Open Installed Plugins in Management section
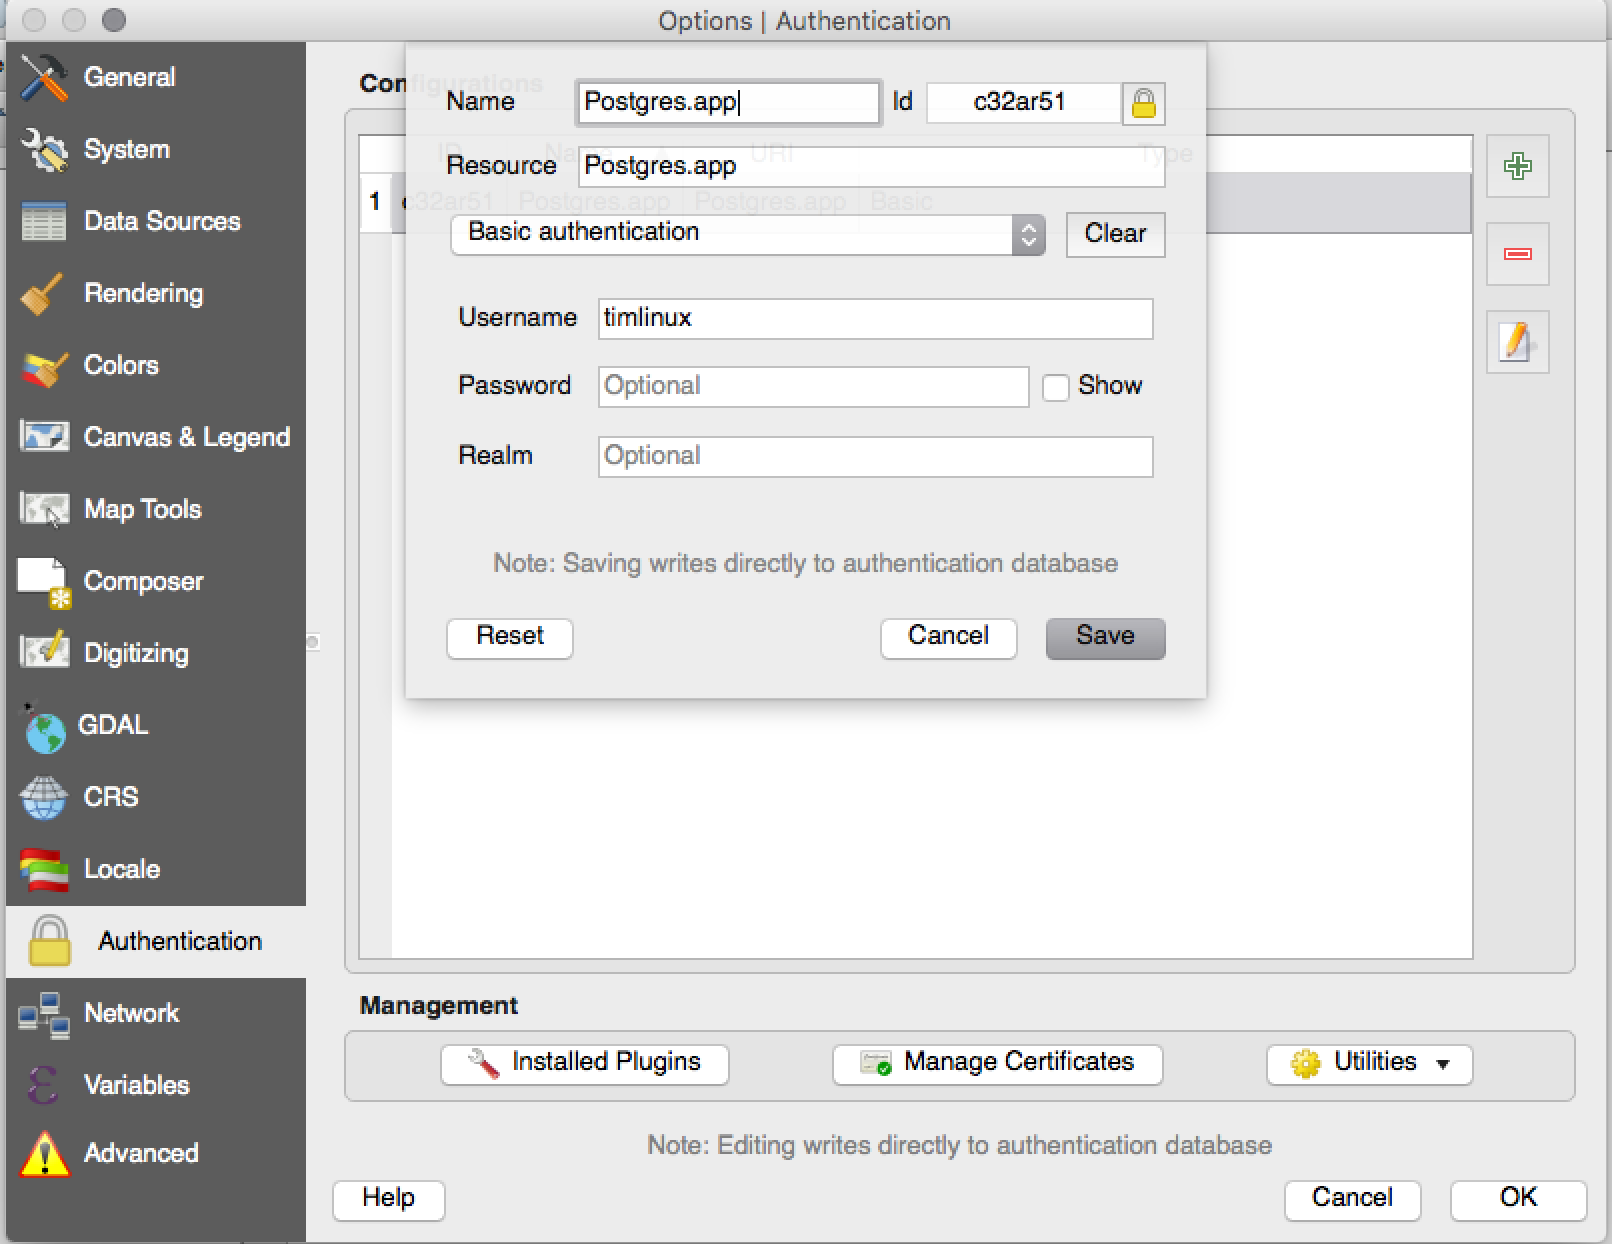Screen dimensions: 1612x1244 point(584,1064)
